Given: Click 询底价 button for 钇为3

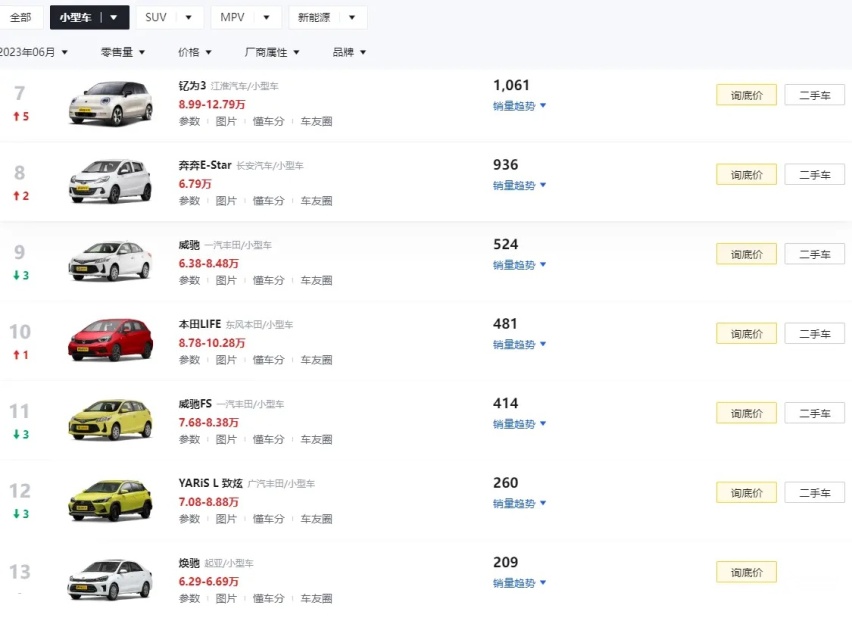Looking at the screenshot, I should (x=746, y=95).
